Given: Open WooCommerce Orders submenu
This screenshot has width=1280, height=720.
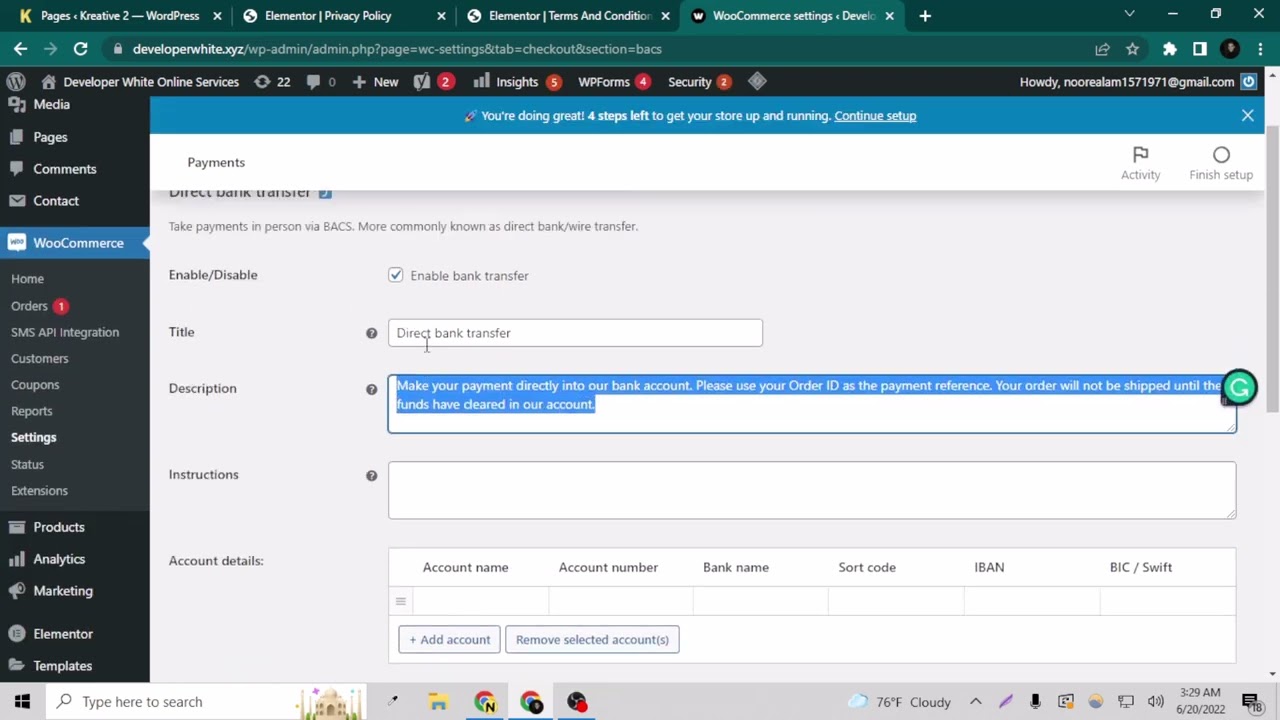Looking at the screenshot, I should [x=29, y=306].
